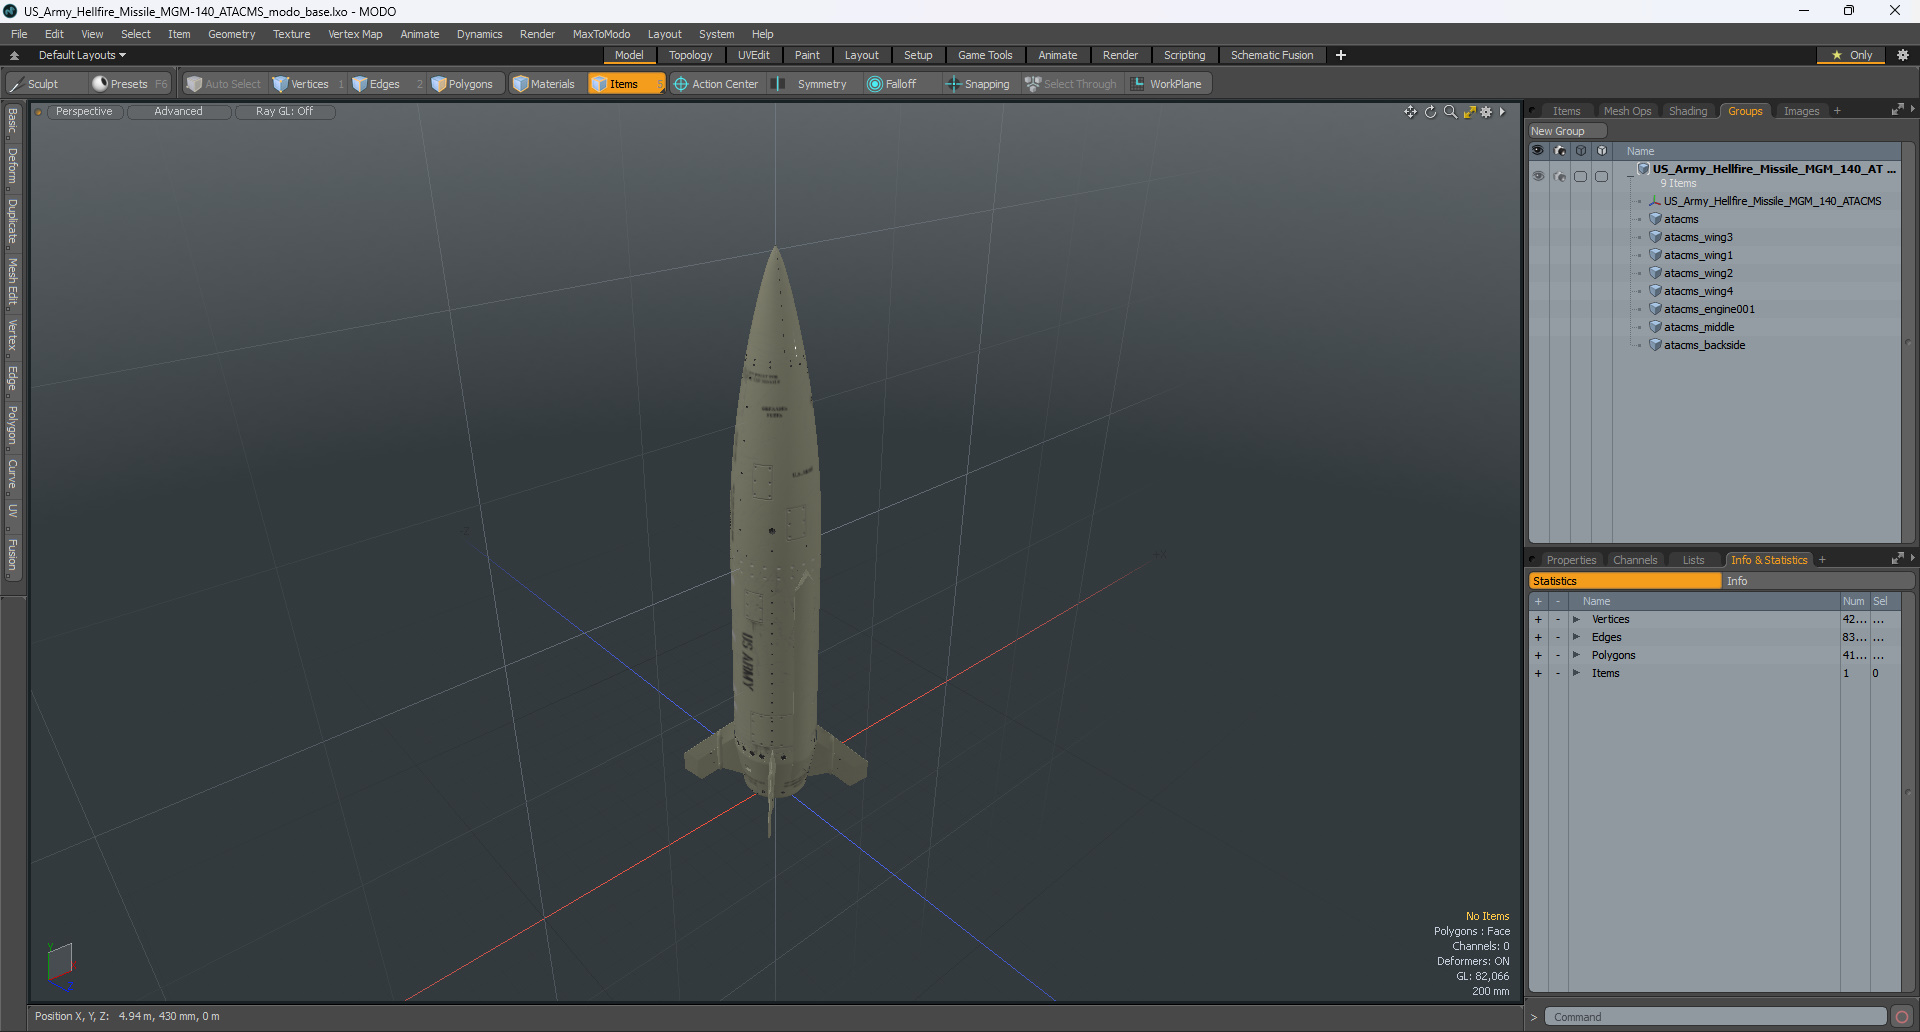Expand the Edges statistics row
1920x1032 pixels.
1576,638
